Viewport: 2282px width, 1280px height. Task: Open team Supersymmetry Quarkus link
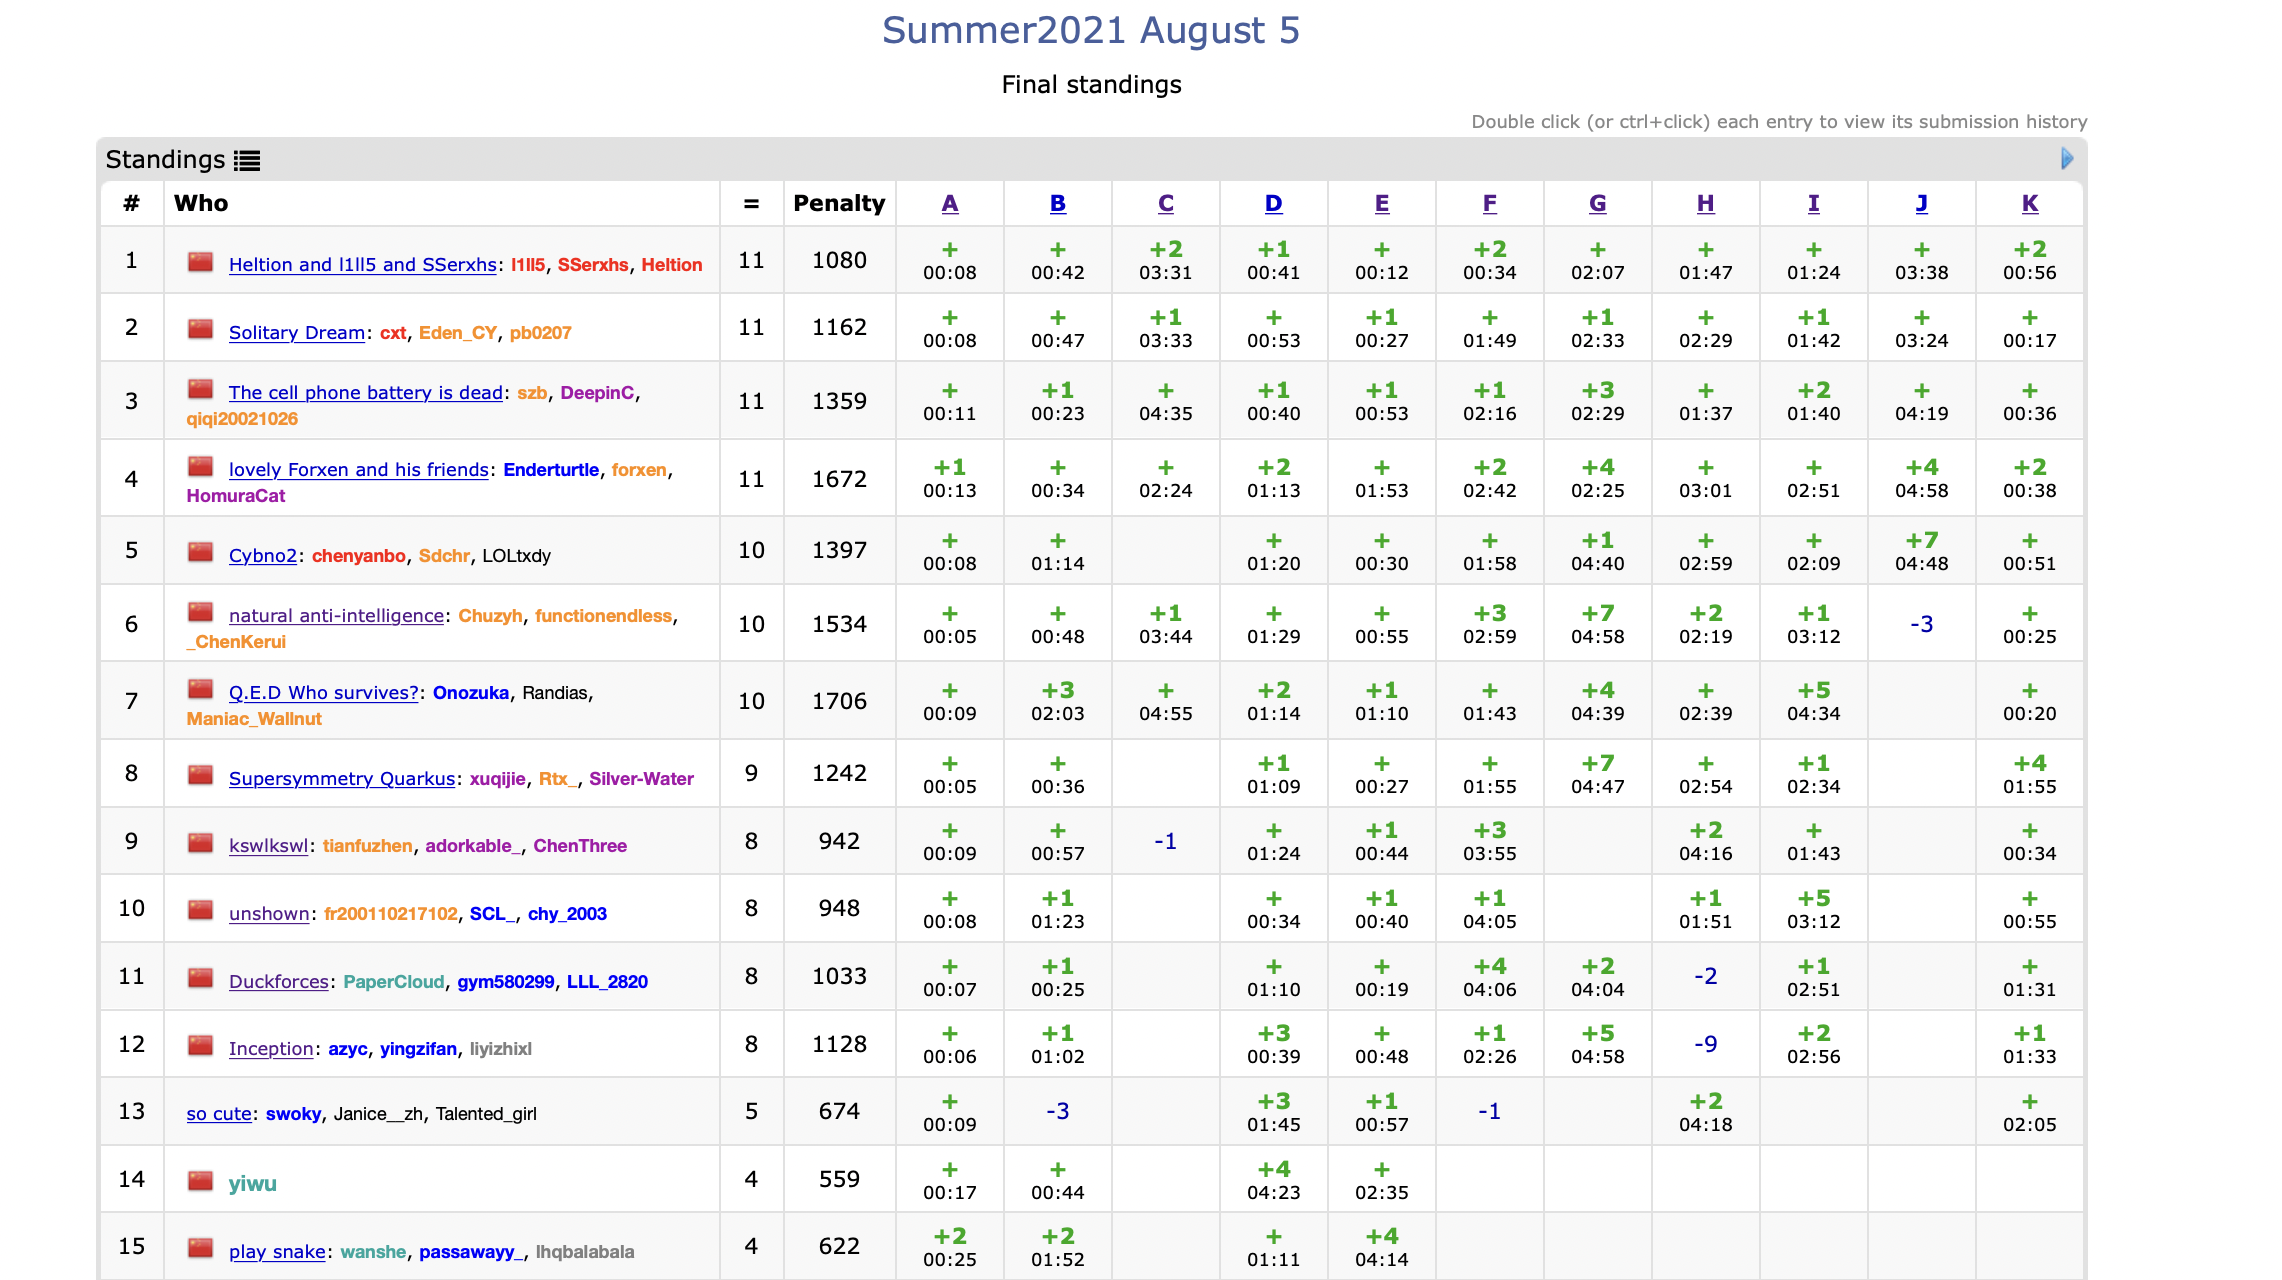(x=341, y=779)
